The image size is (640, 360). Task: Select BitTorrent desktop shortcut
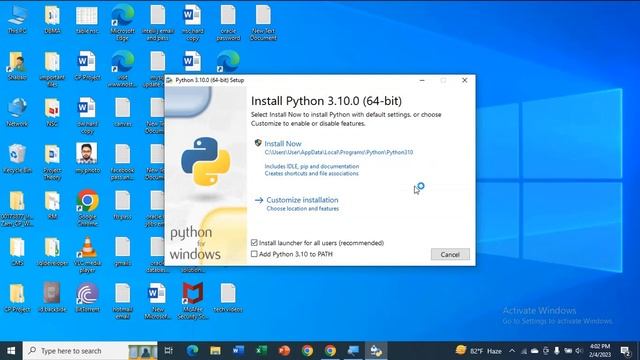pos(87,298)
